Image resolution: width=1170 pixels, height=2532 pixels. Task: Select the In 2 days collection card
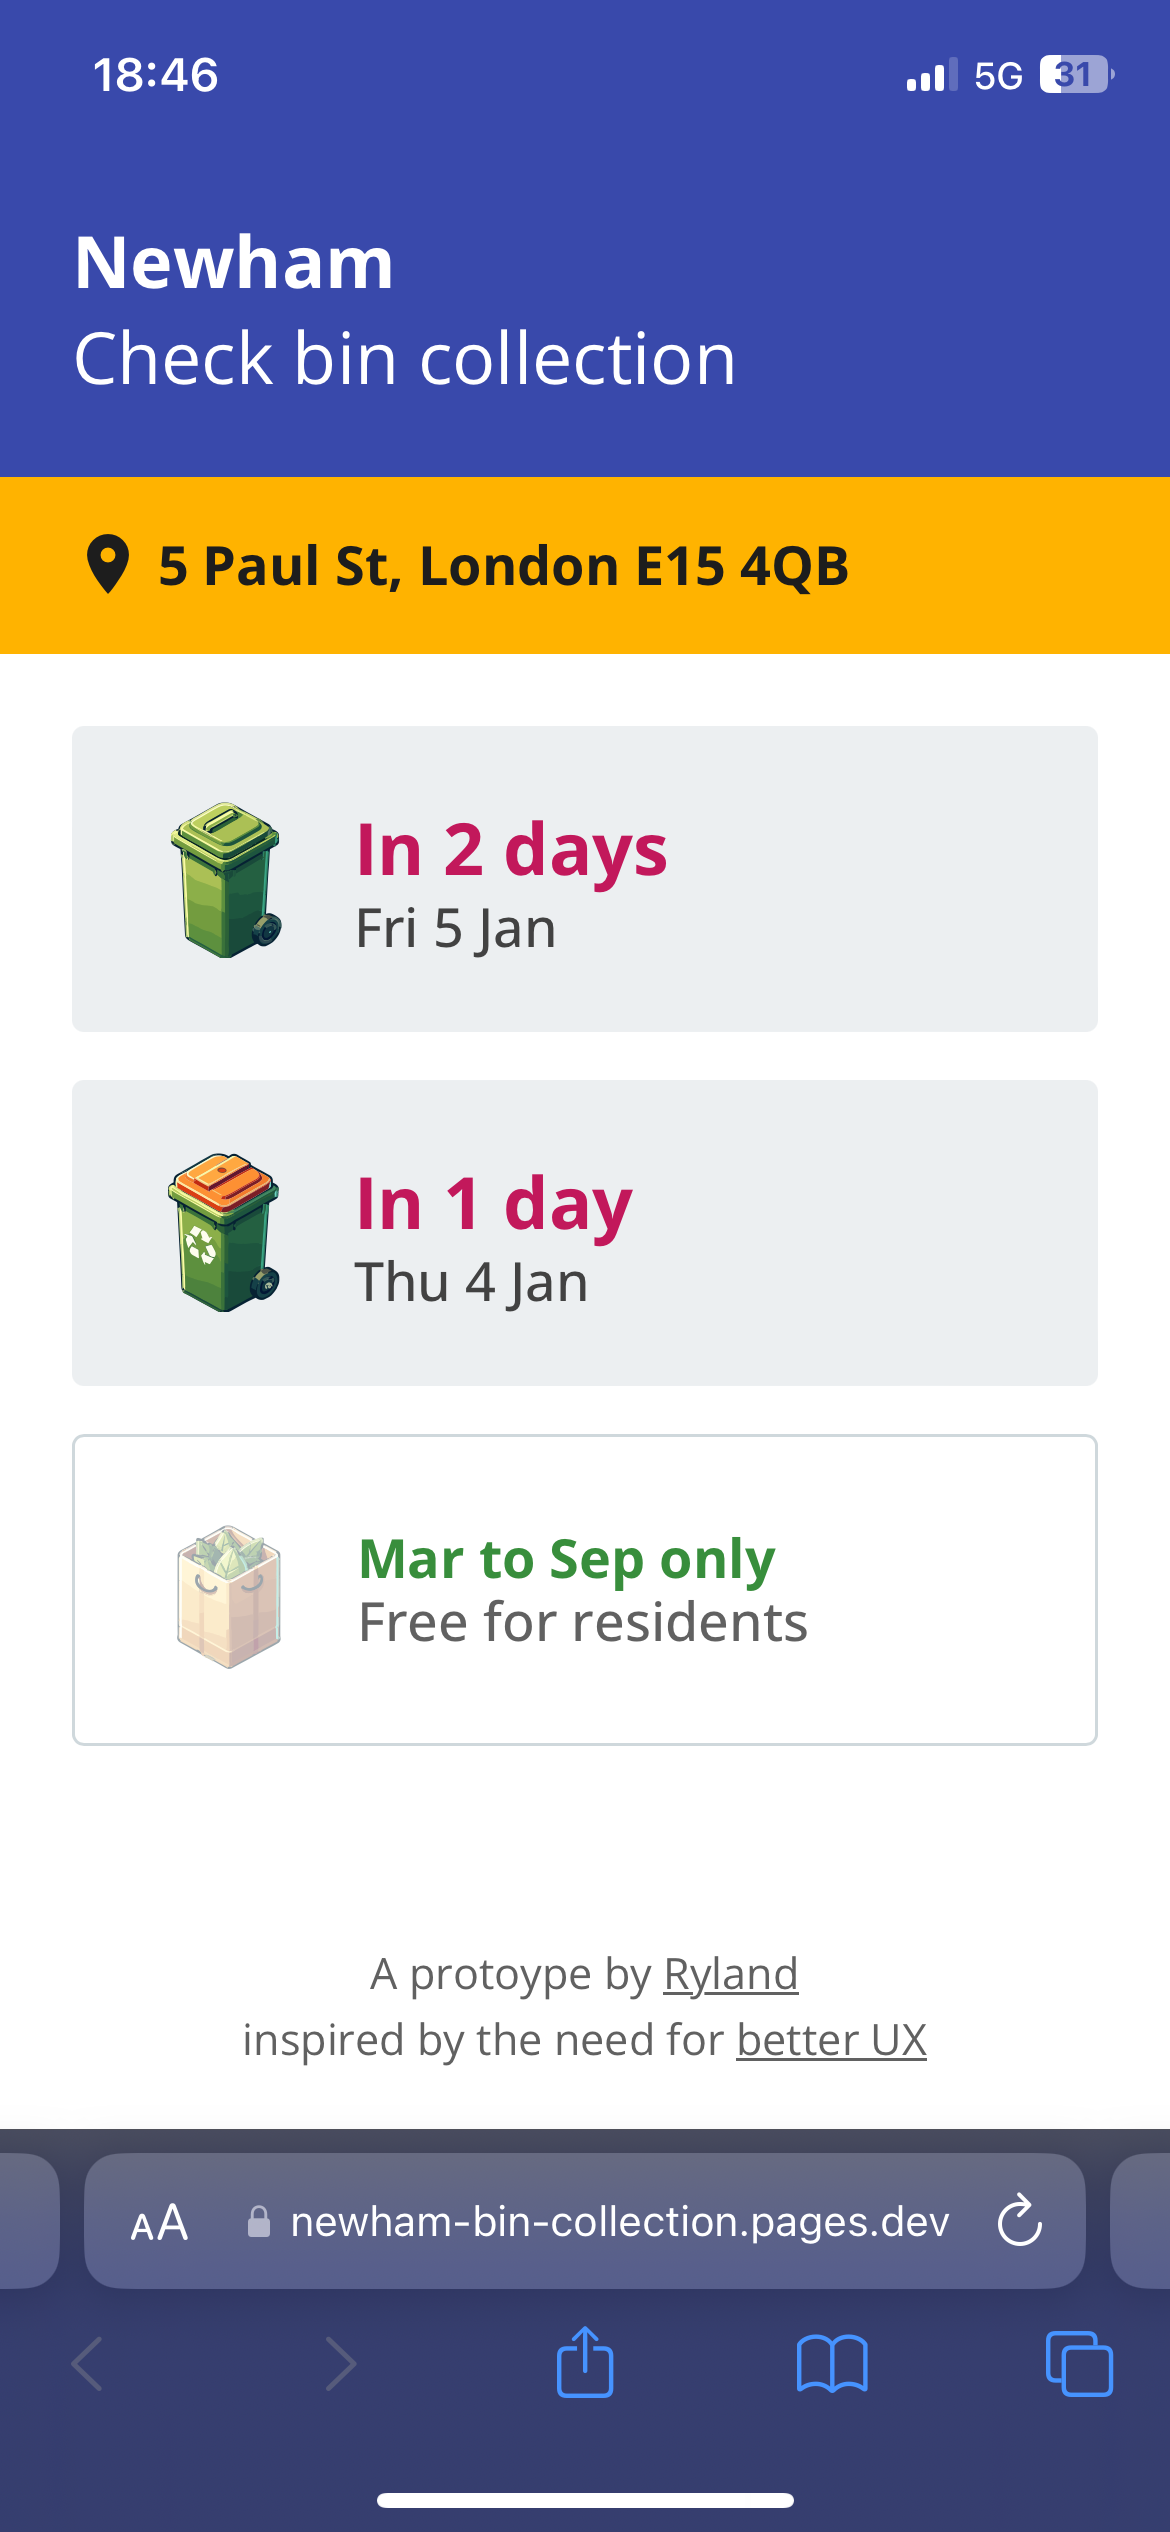pyautogui.click(x=585, y=879)
